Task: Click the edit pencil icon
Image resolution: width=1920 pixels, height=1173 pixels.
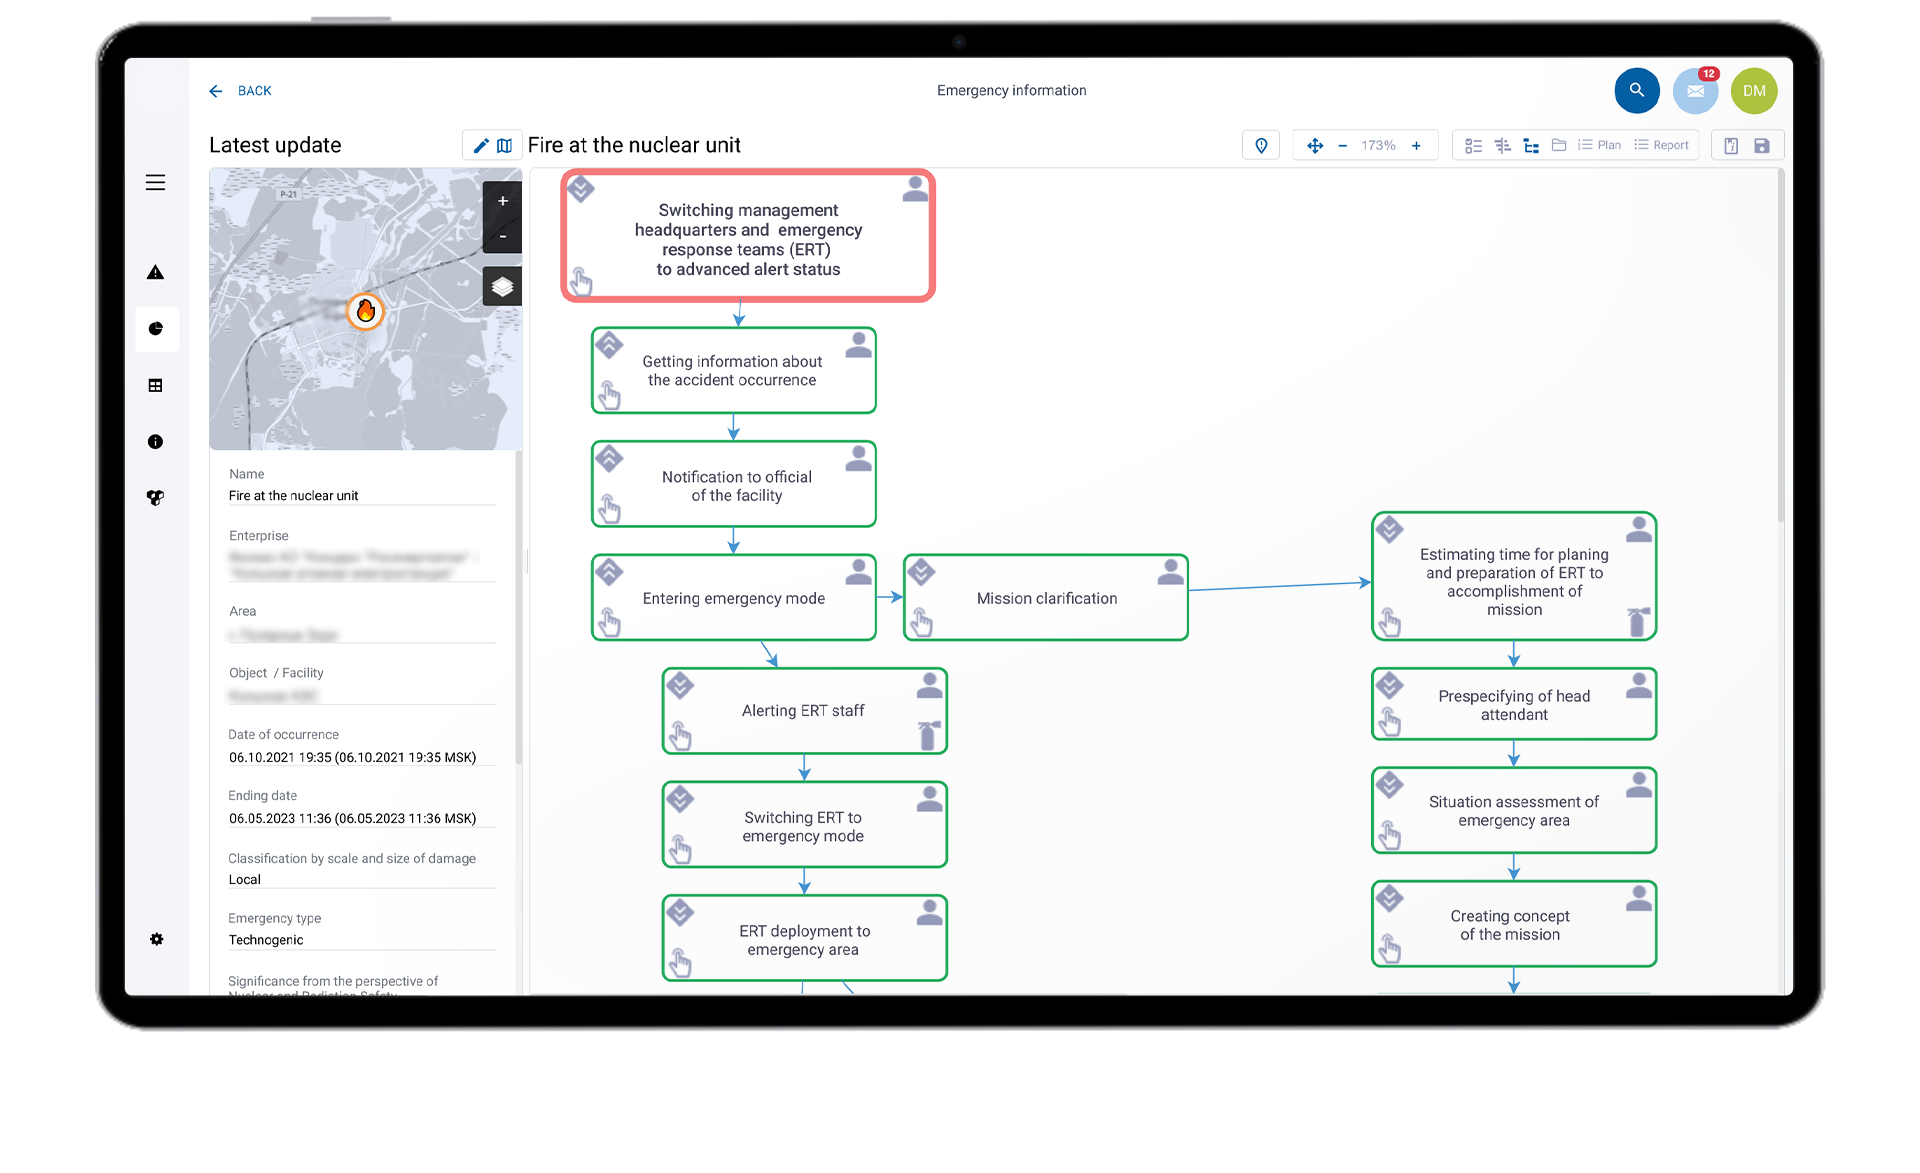Action: [481, 146]
